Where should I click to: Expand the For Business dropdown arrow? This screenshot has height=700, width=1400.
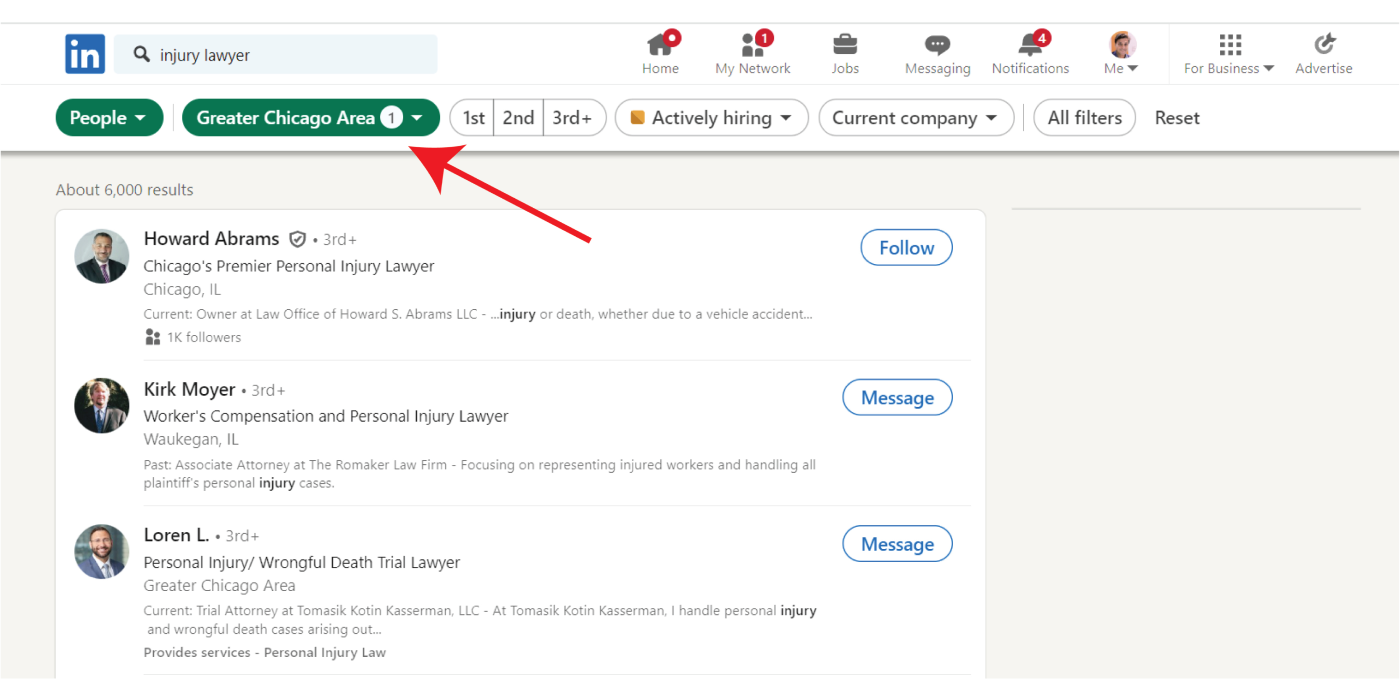point(1269,69)
